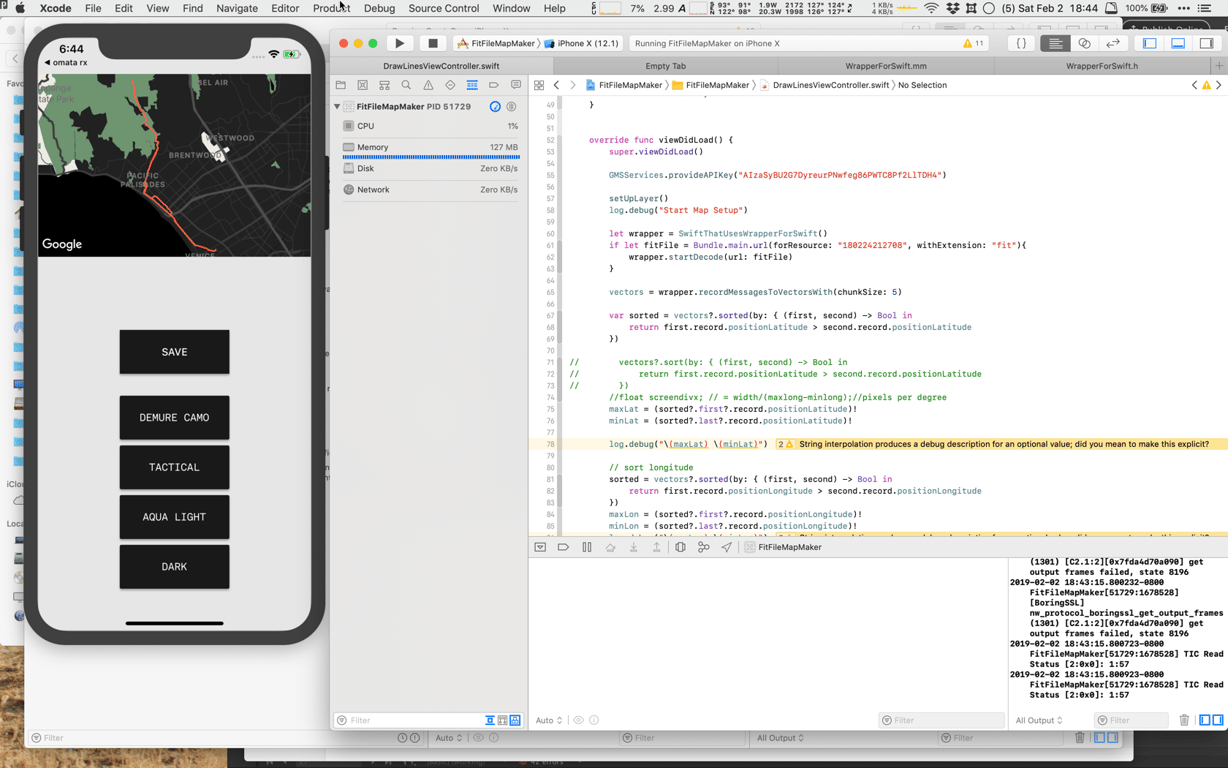This screenshot has height=768, width=1228.
Task: Open the Source Control menu
Action: 444,8
